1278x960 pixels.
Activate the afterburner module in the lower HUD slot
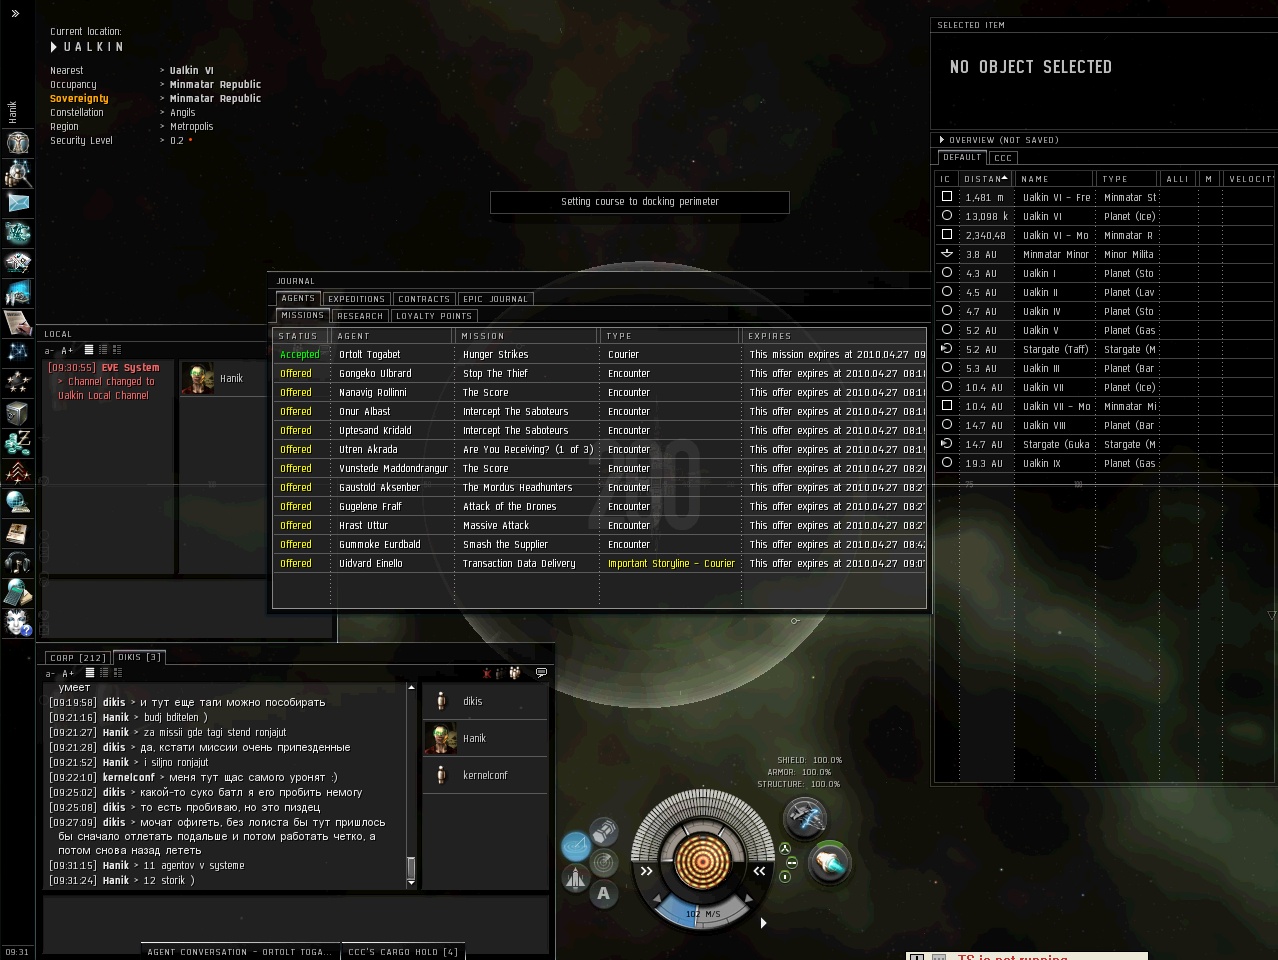(x=829, y=862)
